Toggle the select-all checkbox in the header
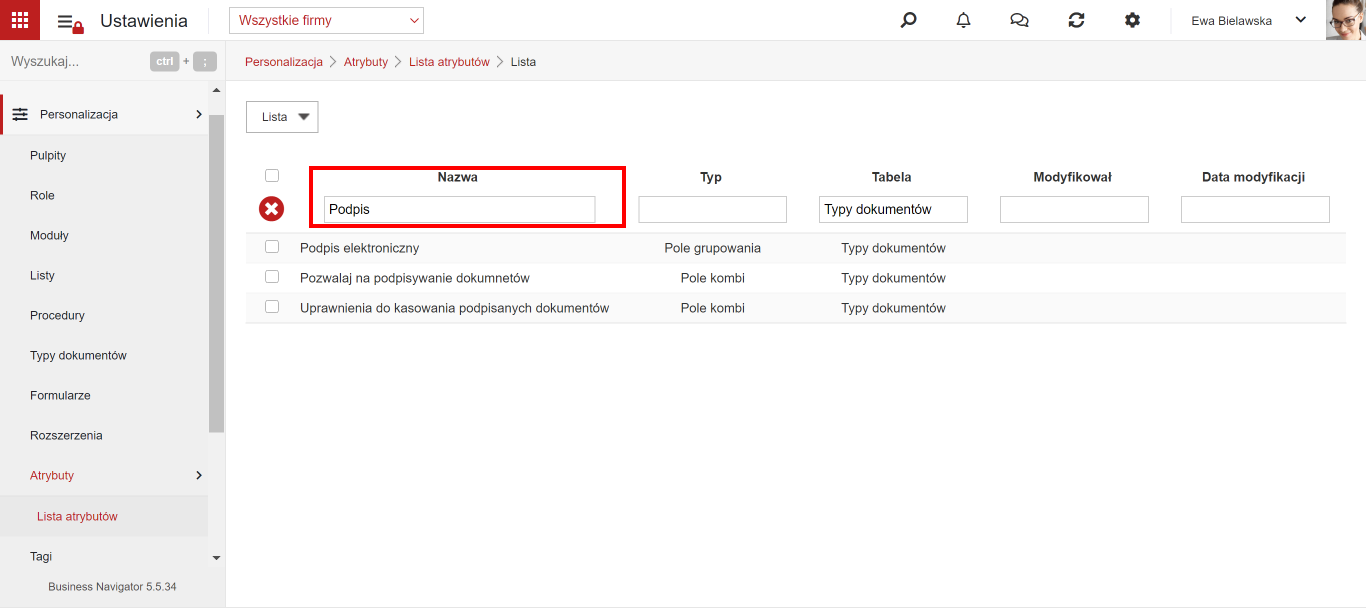The height and width of the screenshot is (608, 1366). tap(272, 176)
